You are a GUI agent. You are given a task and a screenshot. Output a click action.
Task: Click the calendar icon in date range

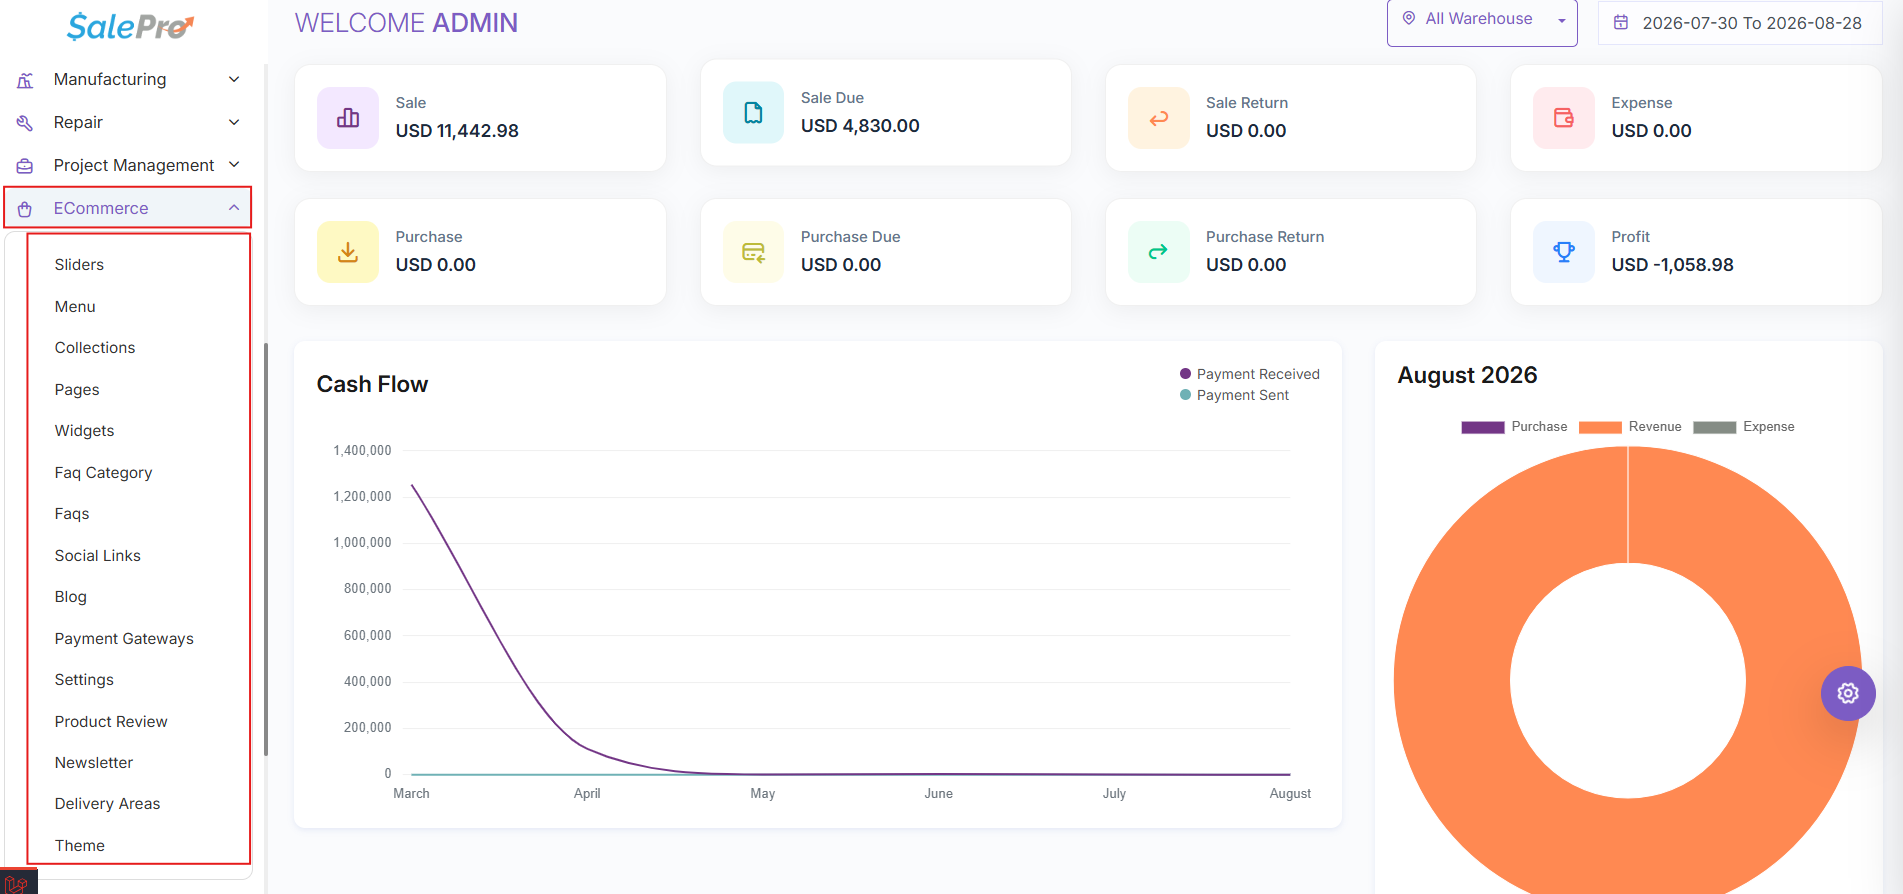tap(1621, 22)
